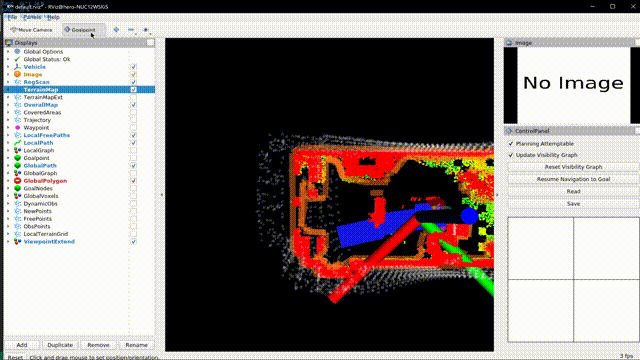
Task: Click the GlobalVoxels marker array icon
Action: (17, 196)
